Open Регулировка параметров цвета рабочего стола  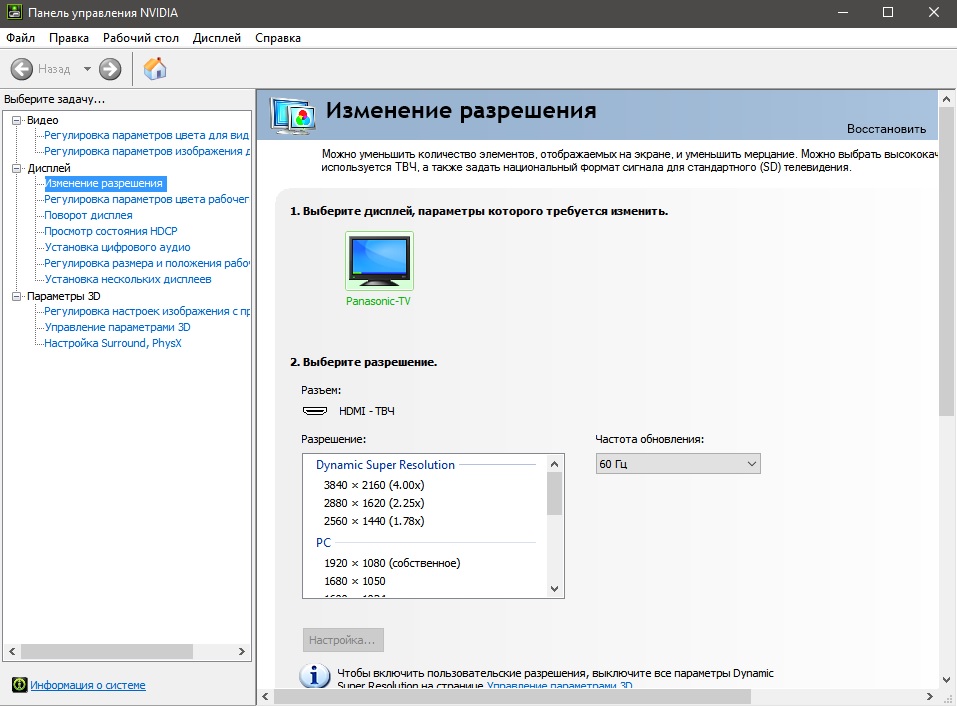pyautogui.click(x=146, y=199)
